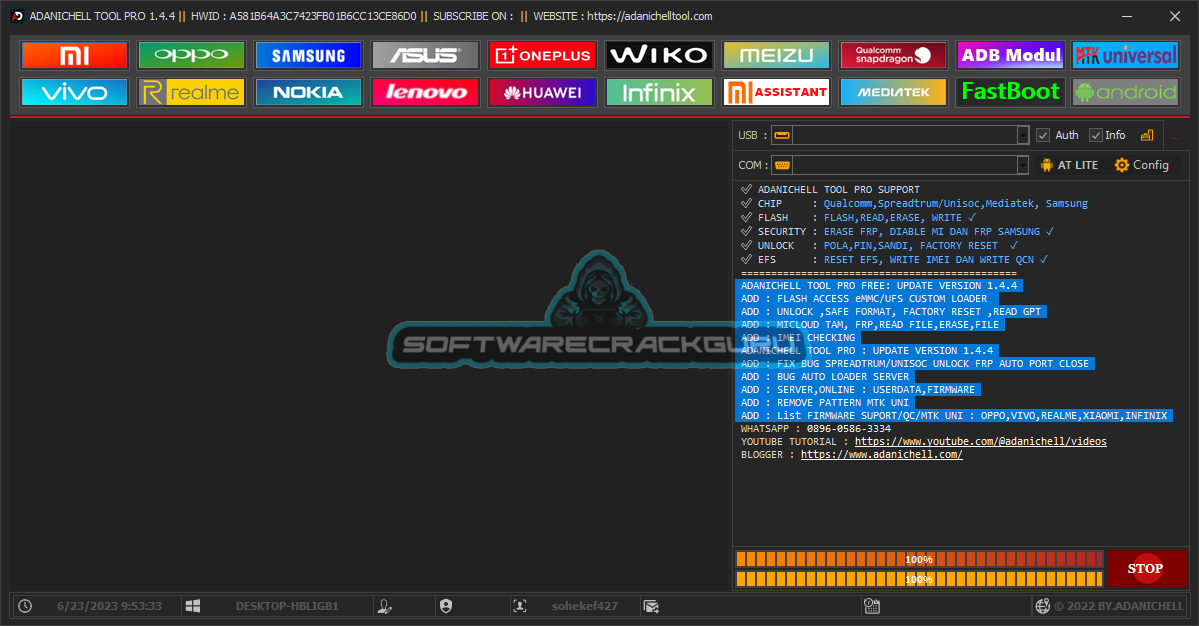Click the shield icon in status bar
Viewport: 1199px width, 626px height.
(x=446, y=606)
